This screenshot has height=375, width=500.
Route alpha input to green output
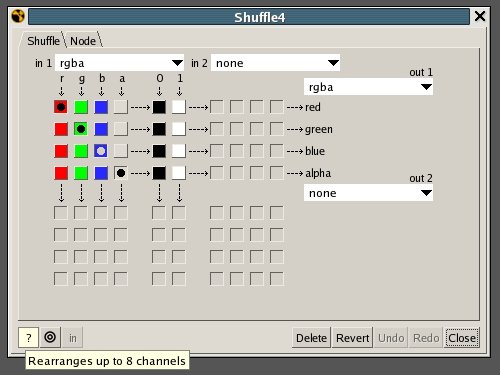pyautogui.click(x=121, y=129)
